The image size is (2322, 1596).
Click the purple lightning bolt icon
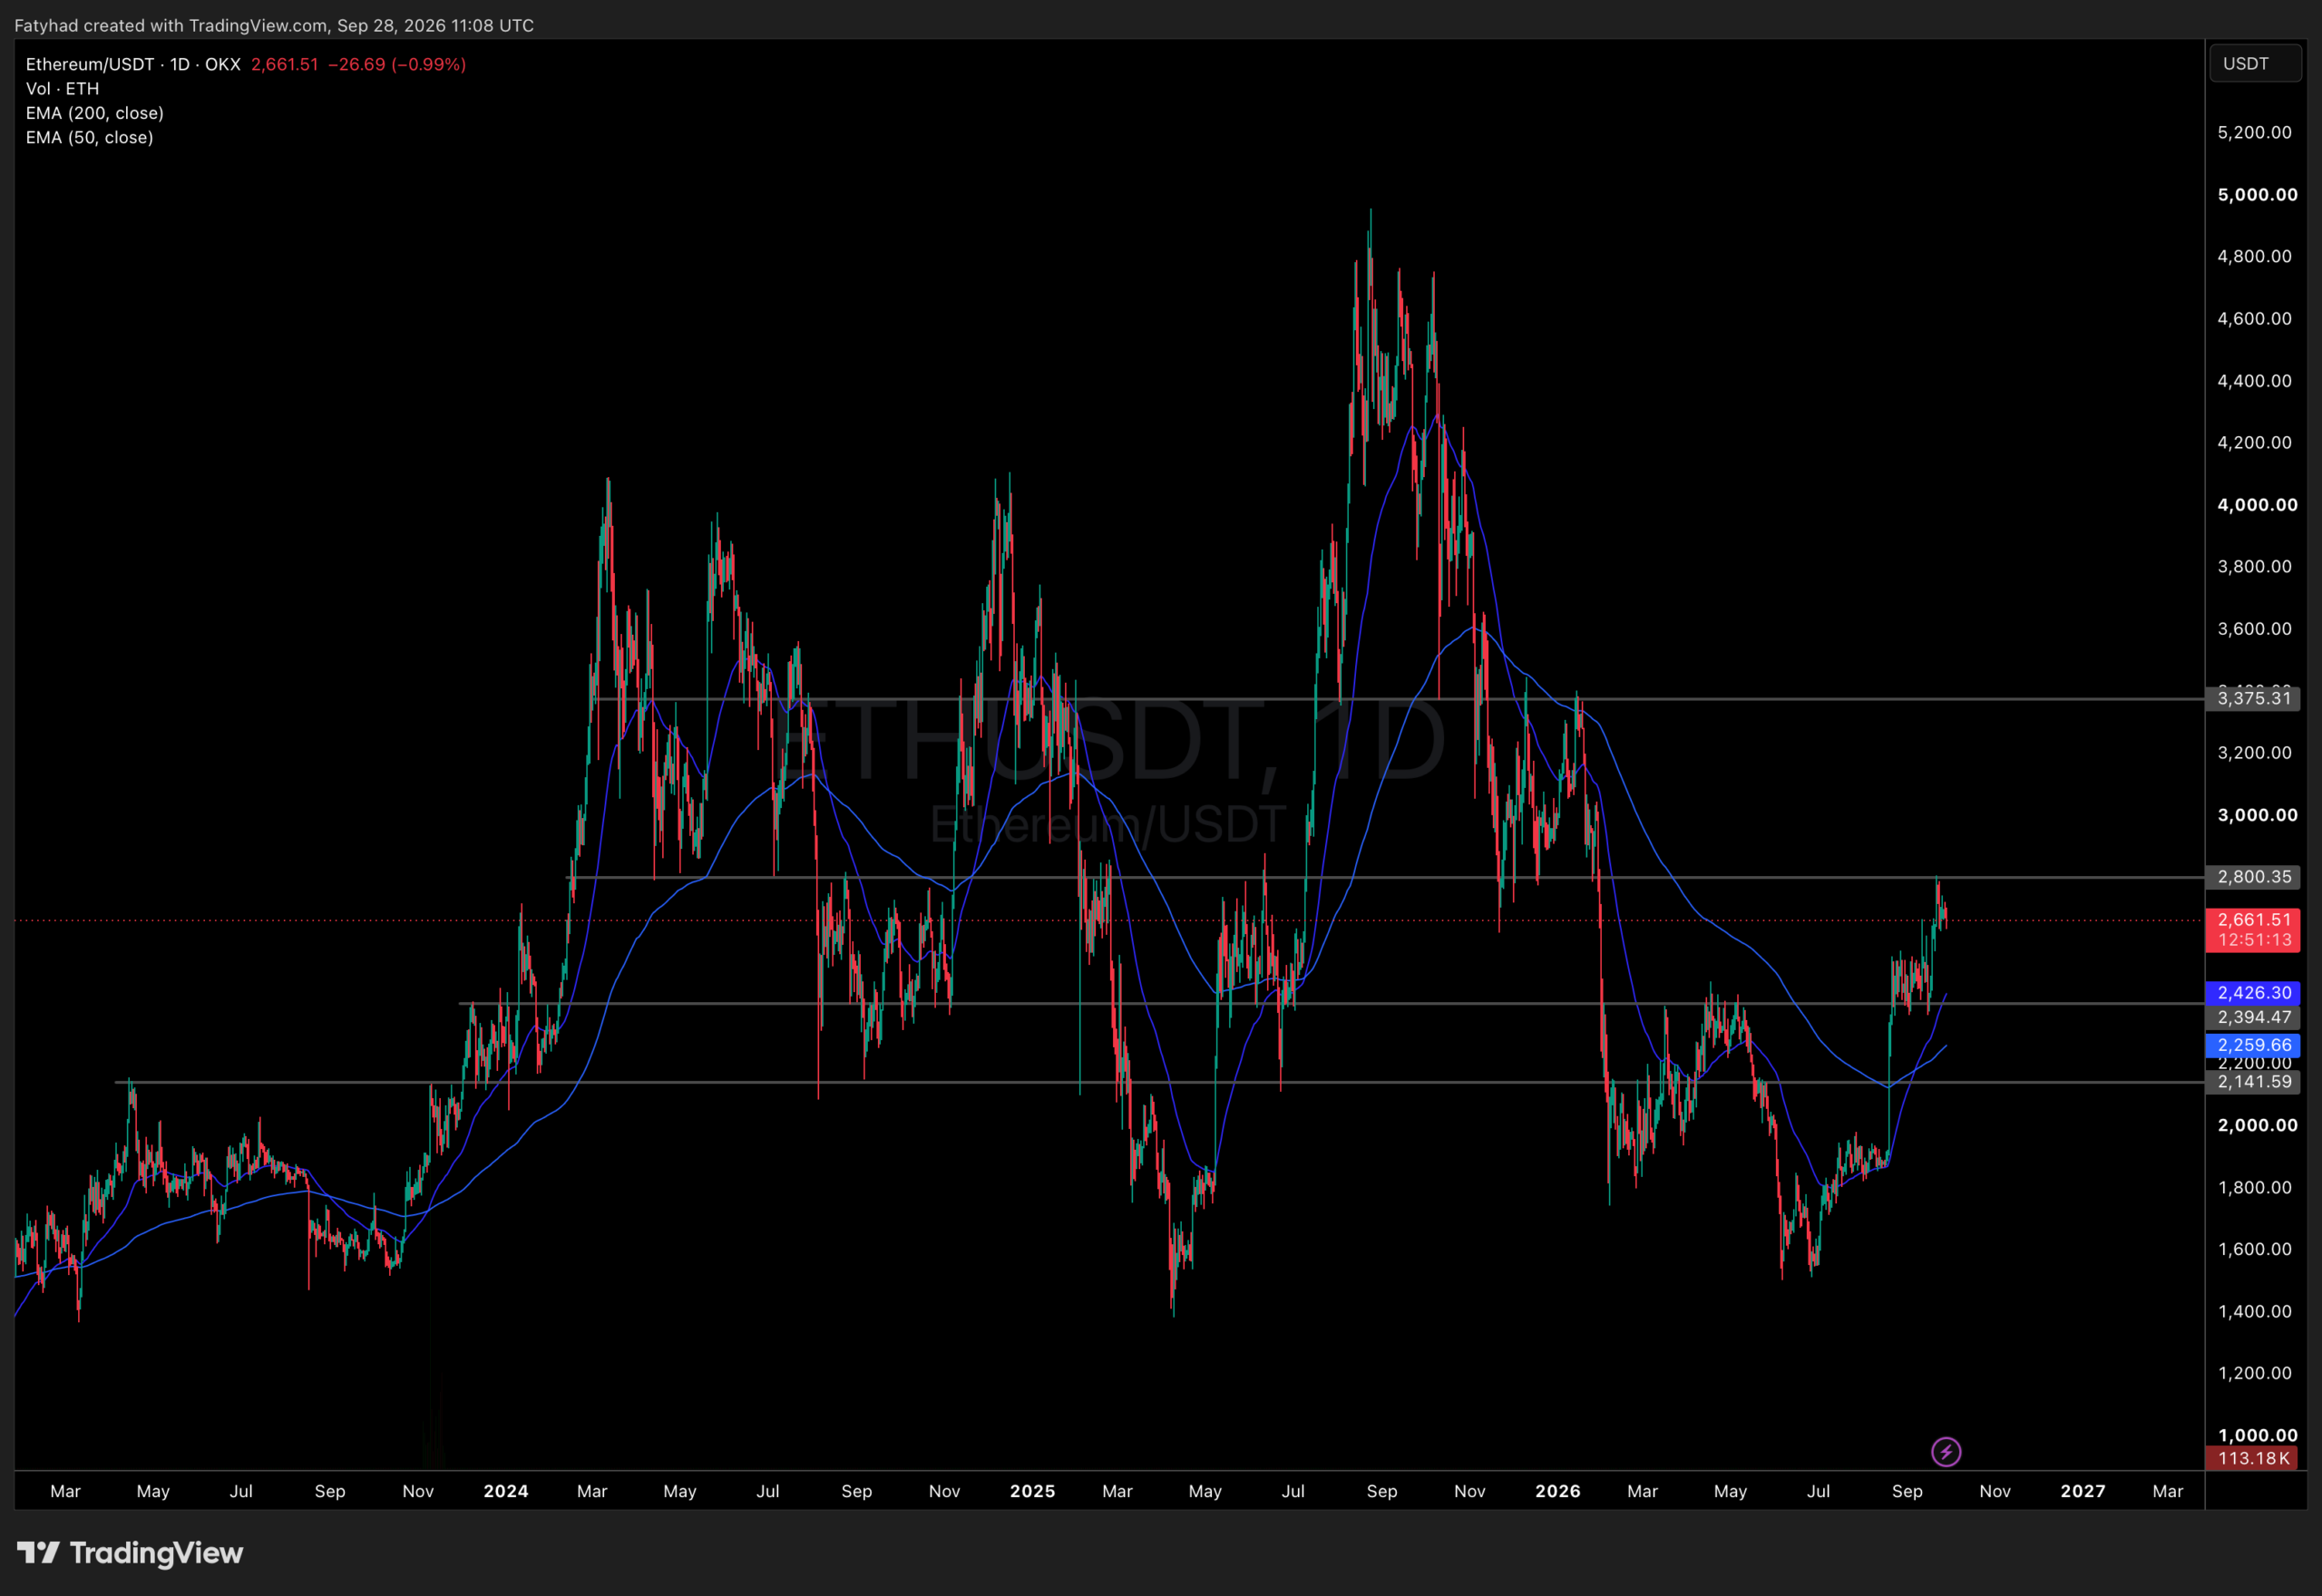click(x=1945, y=1451)
